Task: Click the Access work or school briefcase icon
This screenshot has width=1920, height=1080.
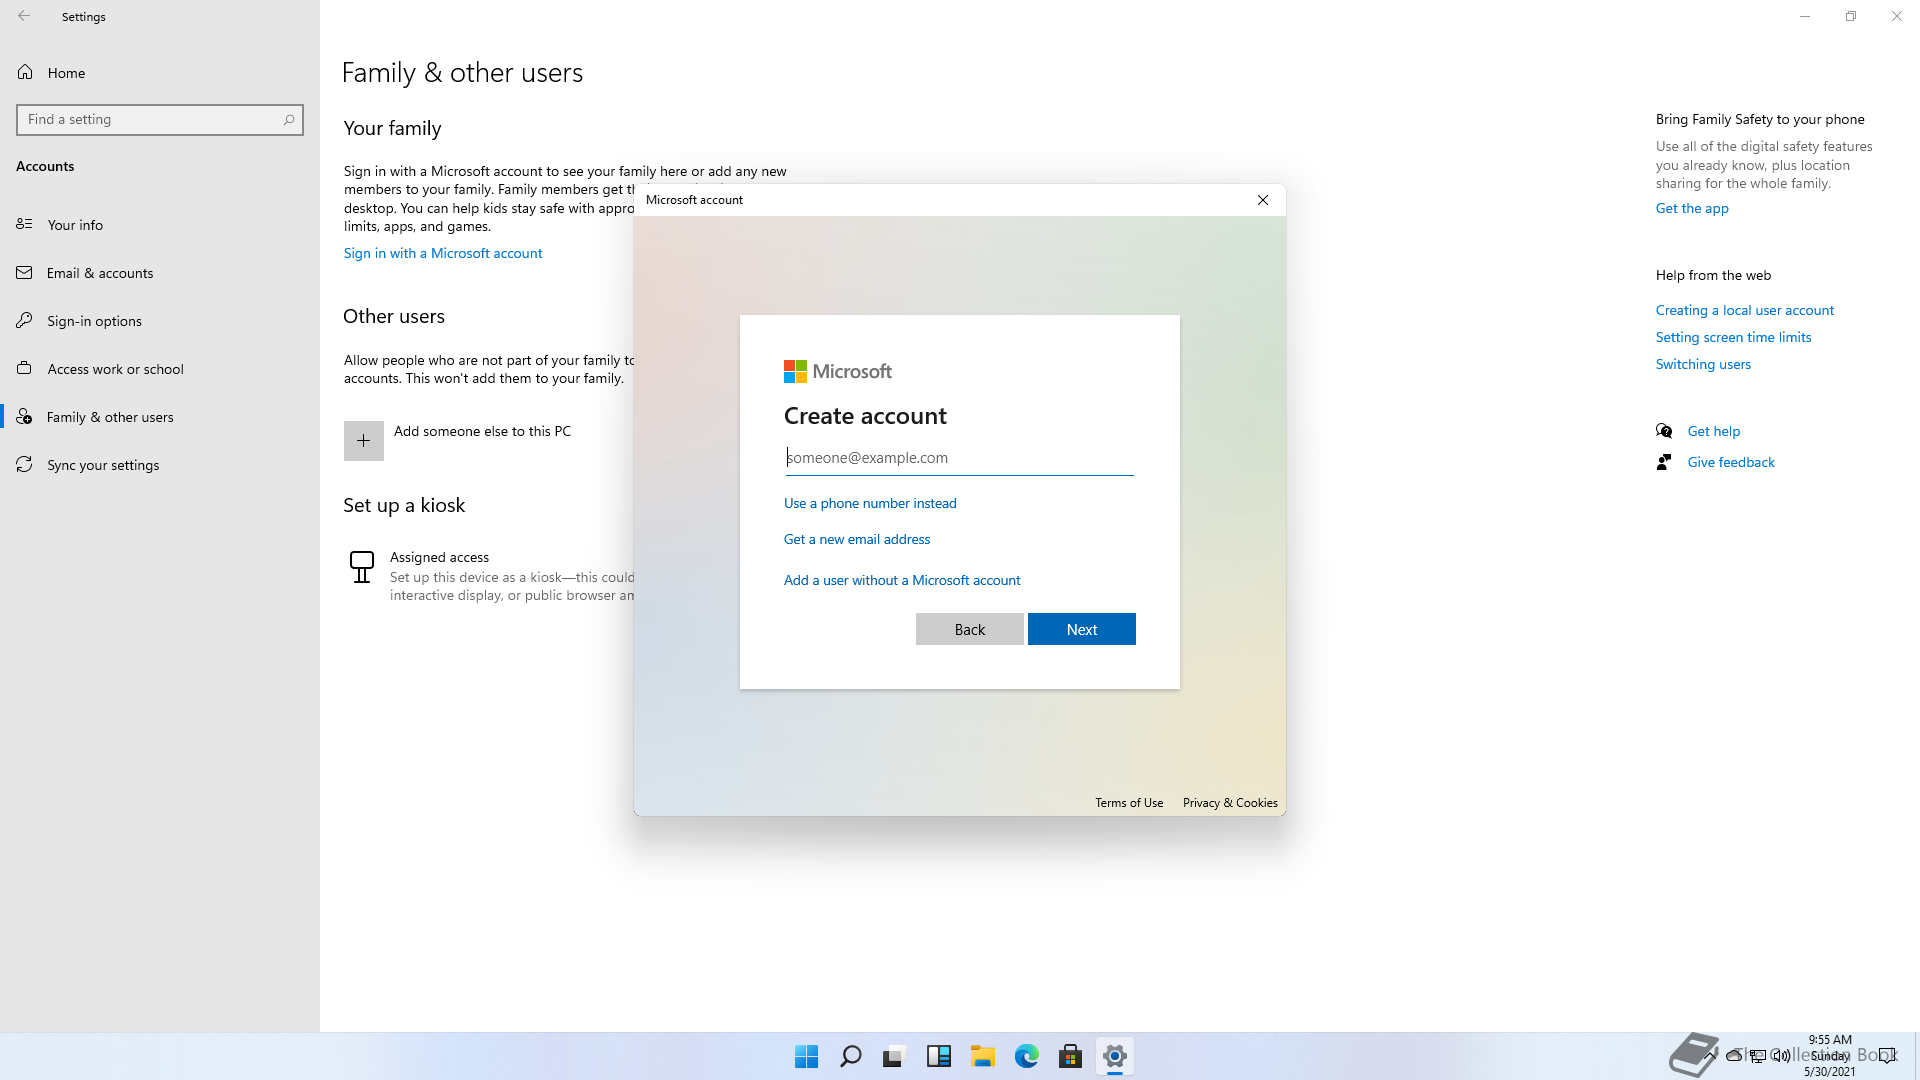Action: (x=24, y=368)
